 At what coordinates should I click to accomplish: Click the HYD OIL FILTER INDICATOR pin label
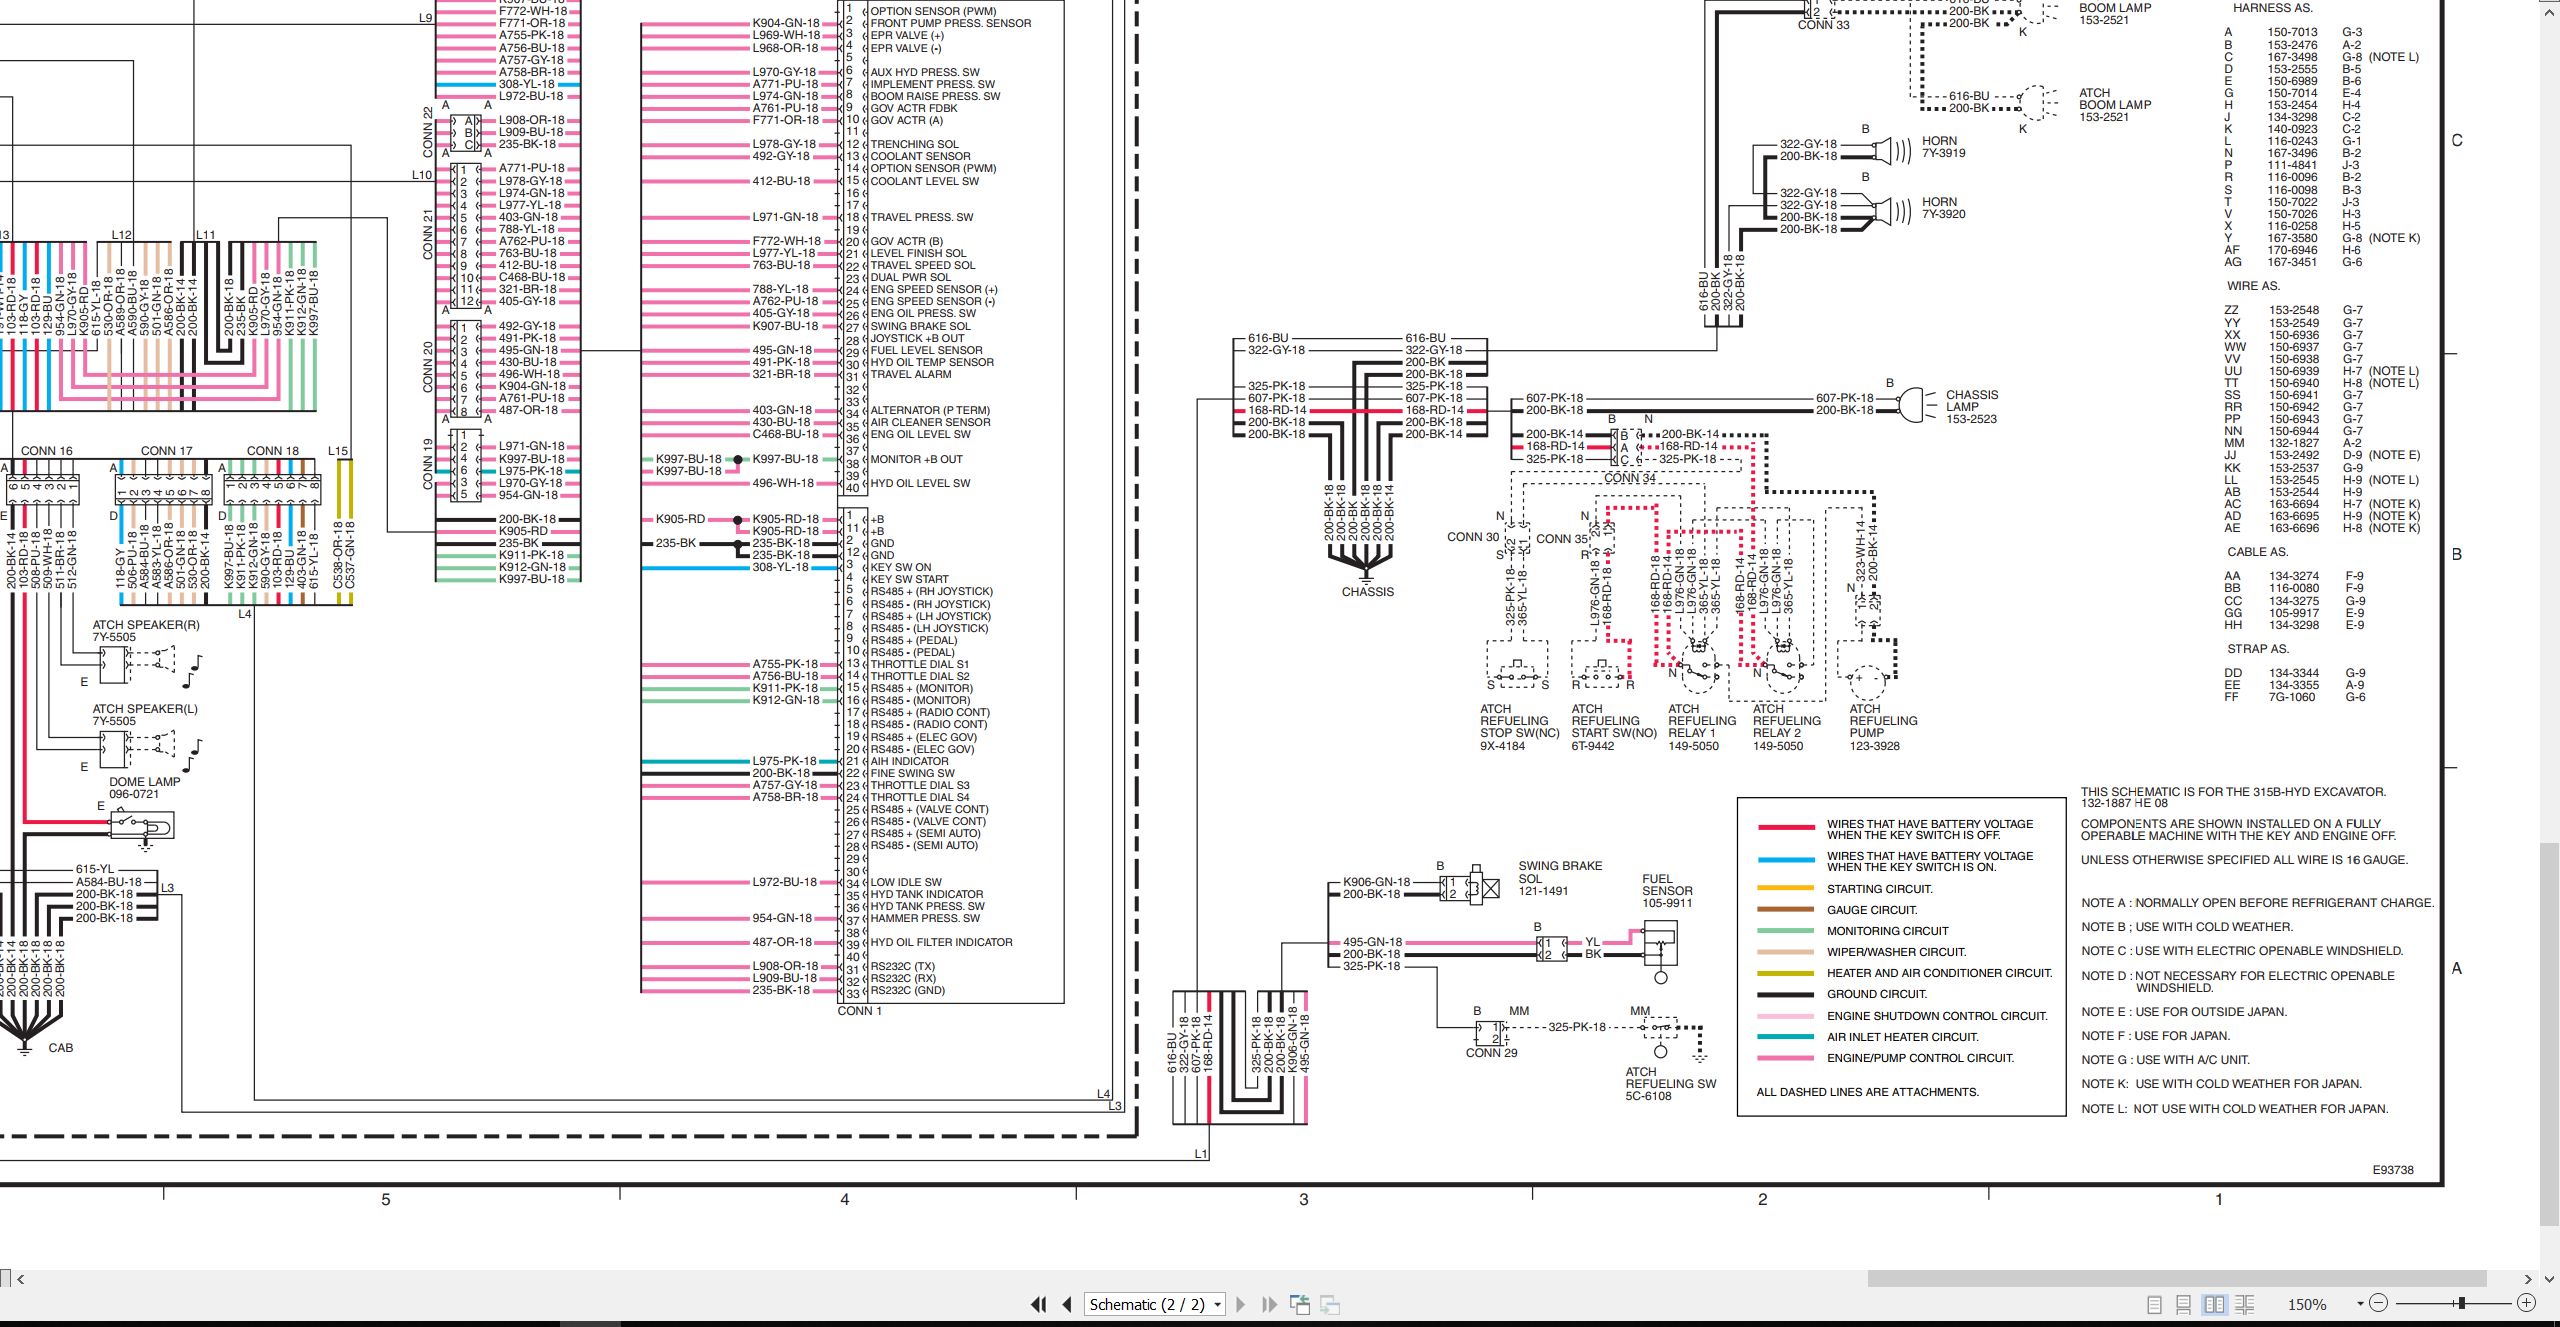click(x=941, y=942)
